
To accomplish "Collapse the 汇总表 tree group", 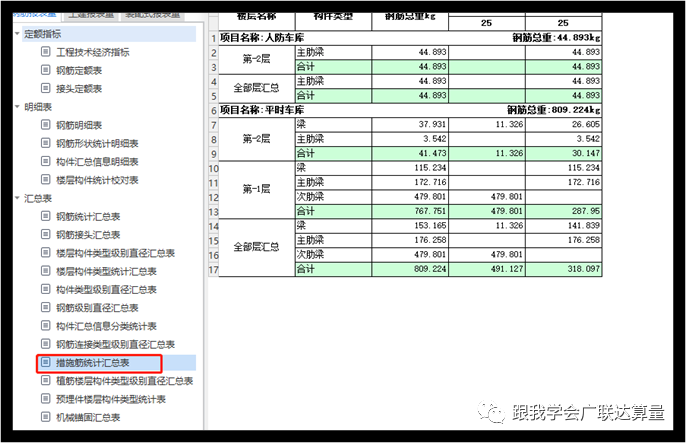I will click(17, 198).
